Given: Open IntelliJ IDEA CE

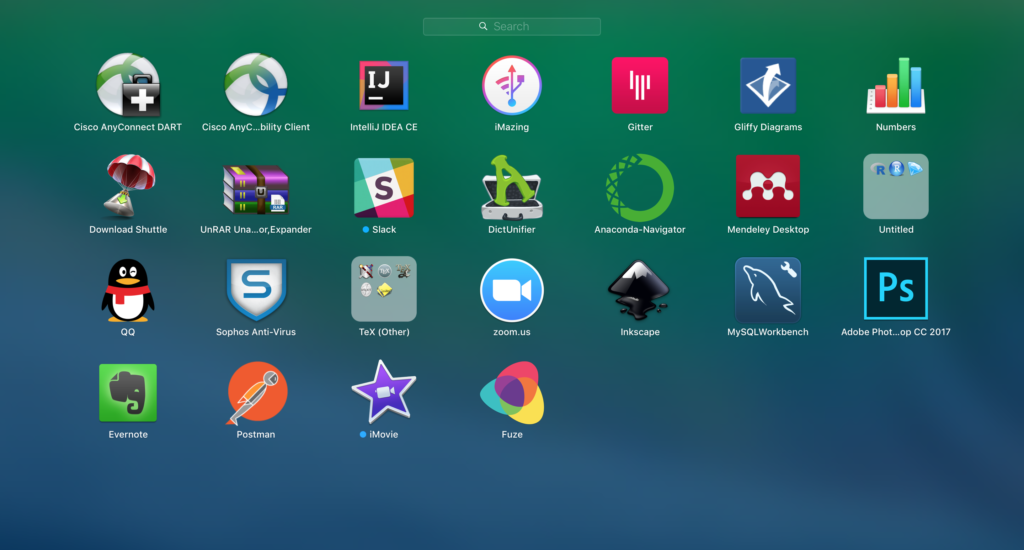Looking at the screenshot, I should 384,86.
